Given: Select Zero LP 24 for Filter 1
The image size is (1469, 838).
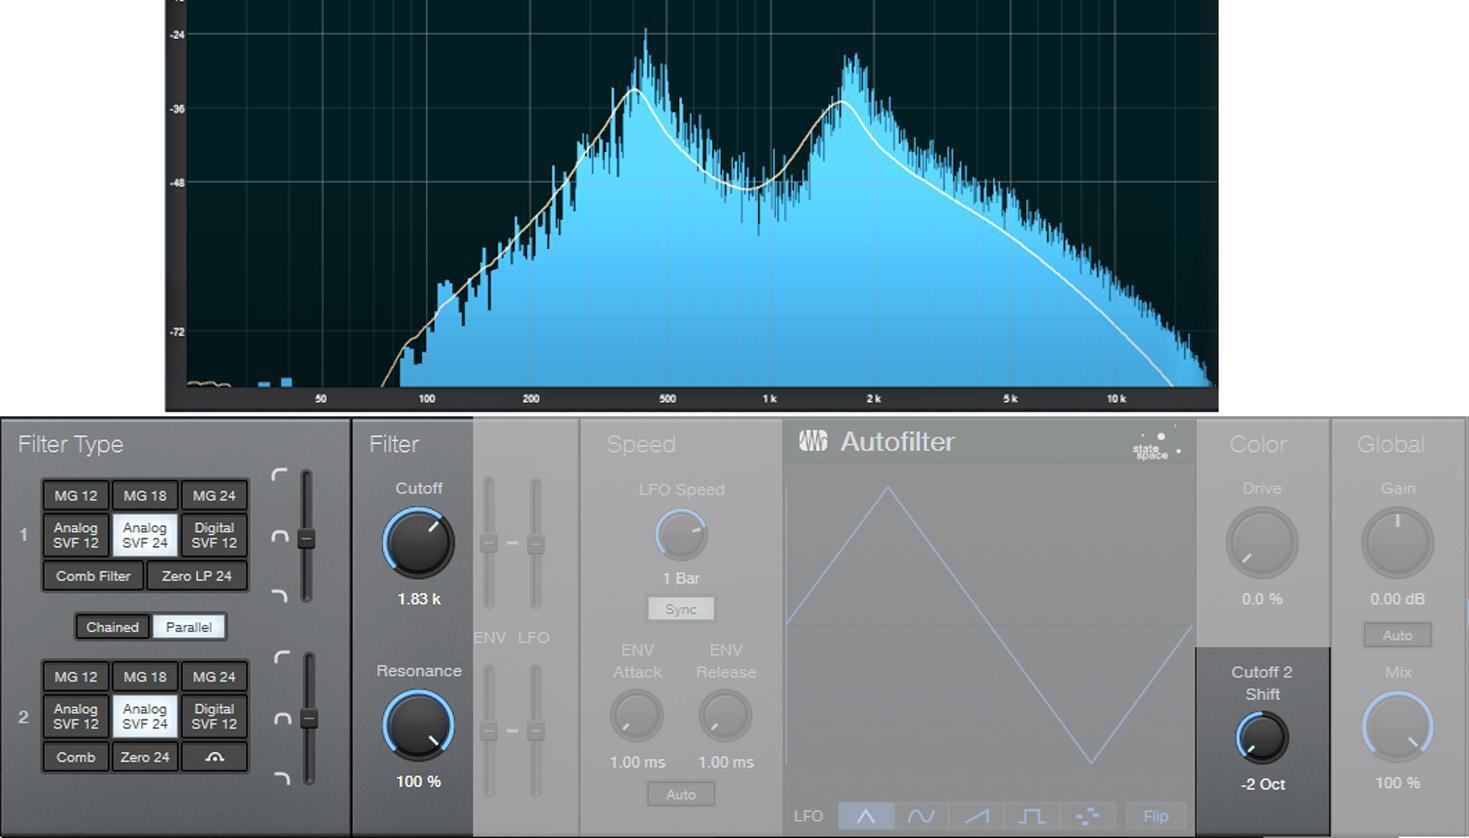Looking at the screenshot, I should [x=197, y=575].
